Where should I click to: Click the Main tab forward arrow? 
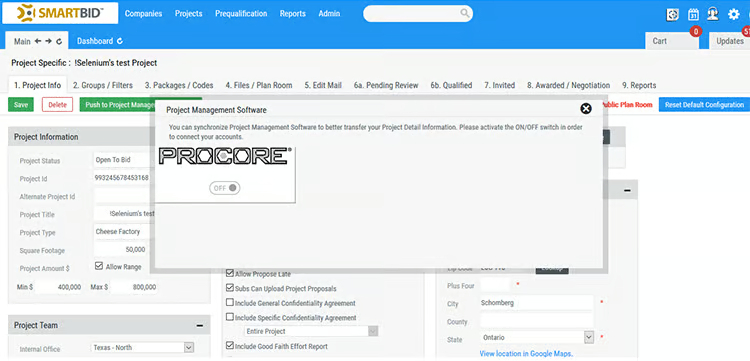pos(48,41)
